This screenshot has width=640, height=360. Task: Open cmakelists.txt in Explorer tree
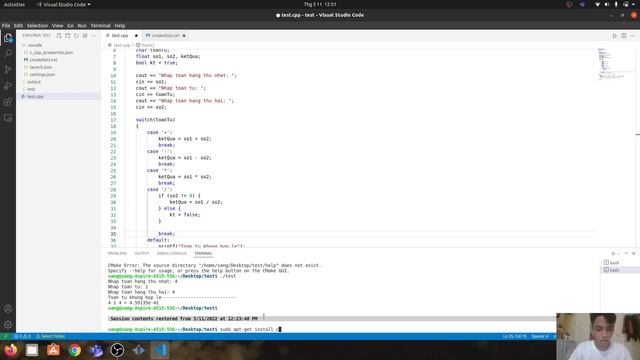pos(43,60)
